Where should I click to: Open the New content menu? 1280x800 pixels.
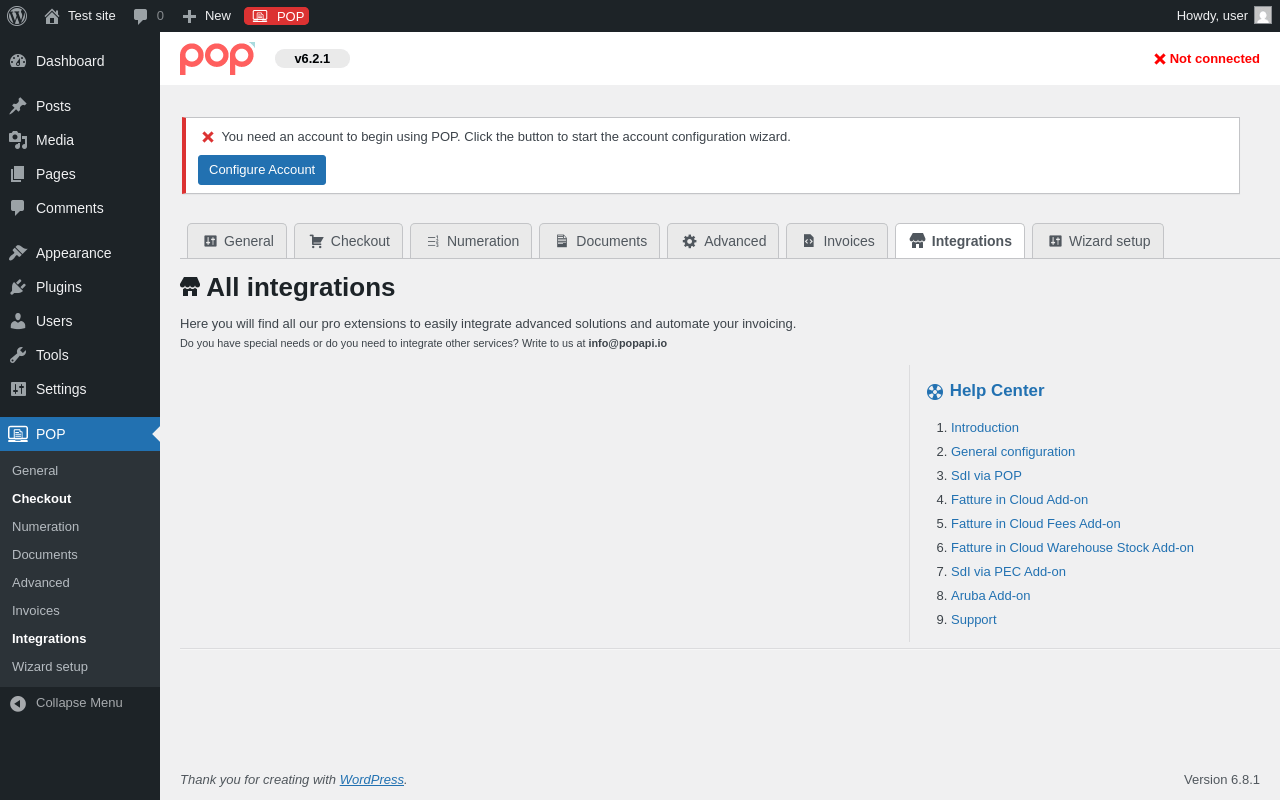pos(207,16)
